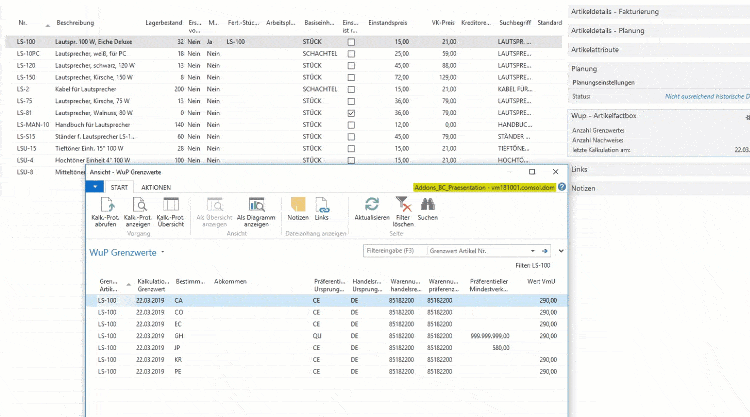Toggle checkbox in row LS-S15
The image size is (750, 417).
(351, 137)
